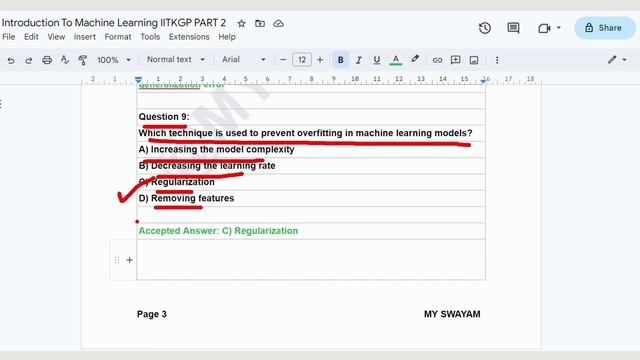Open the Insert menu
The height and width of the screenshot is (360, 640).
84,37
